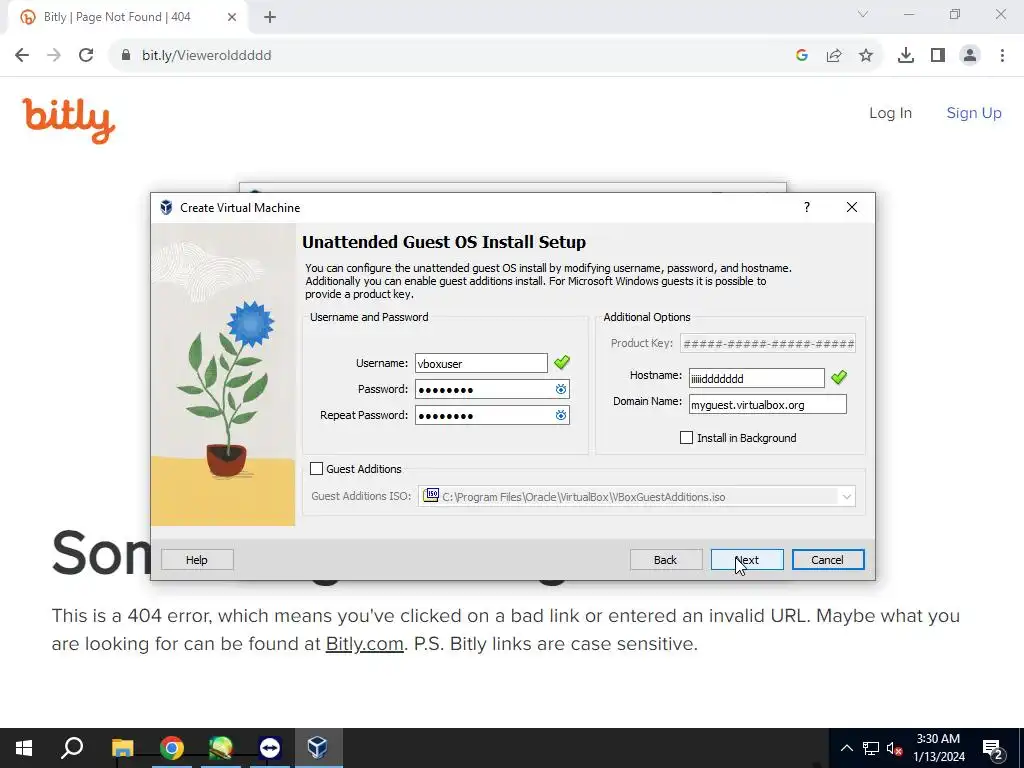Click the muted volume tray icon
The image size is (1024, 768).
[x=895, y=748]
